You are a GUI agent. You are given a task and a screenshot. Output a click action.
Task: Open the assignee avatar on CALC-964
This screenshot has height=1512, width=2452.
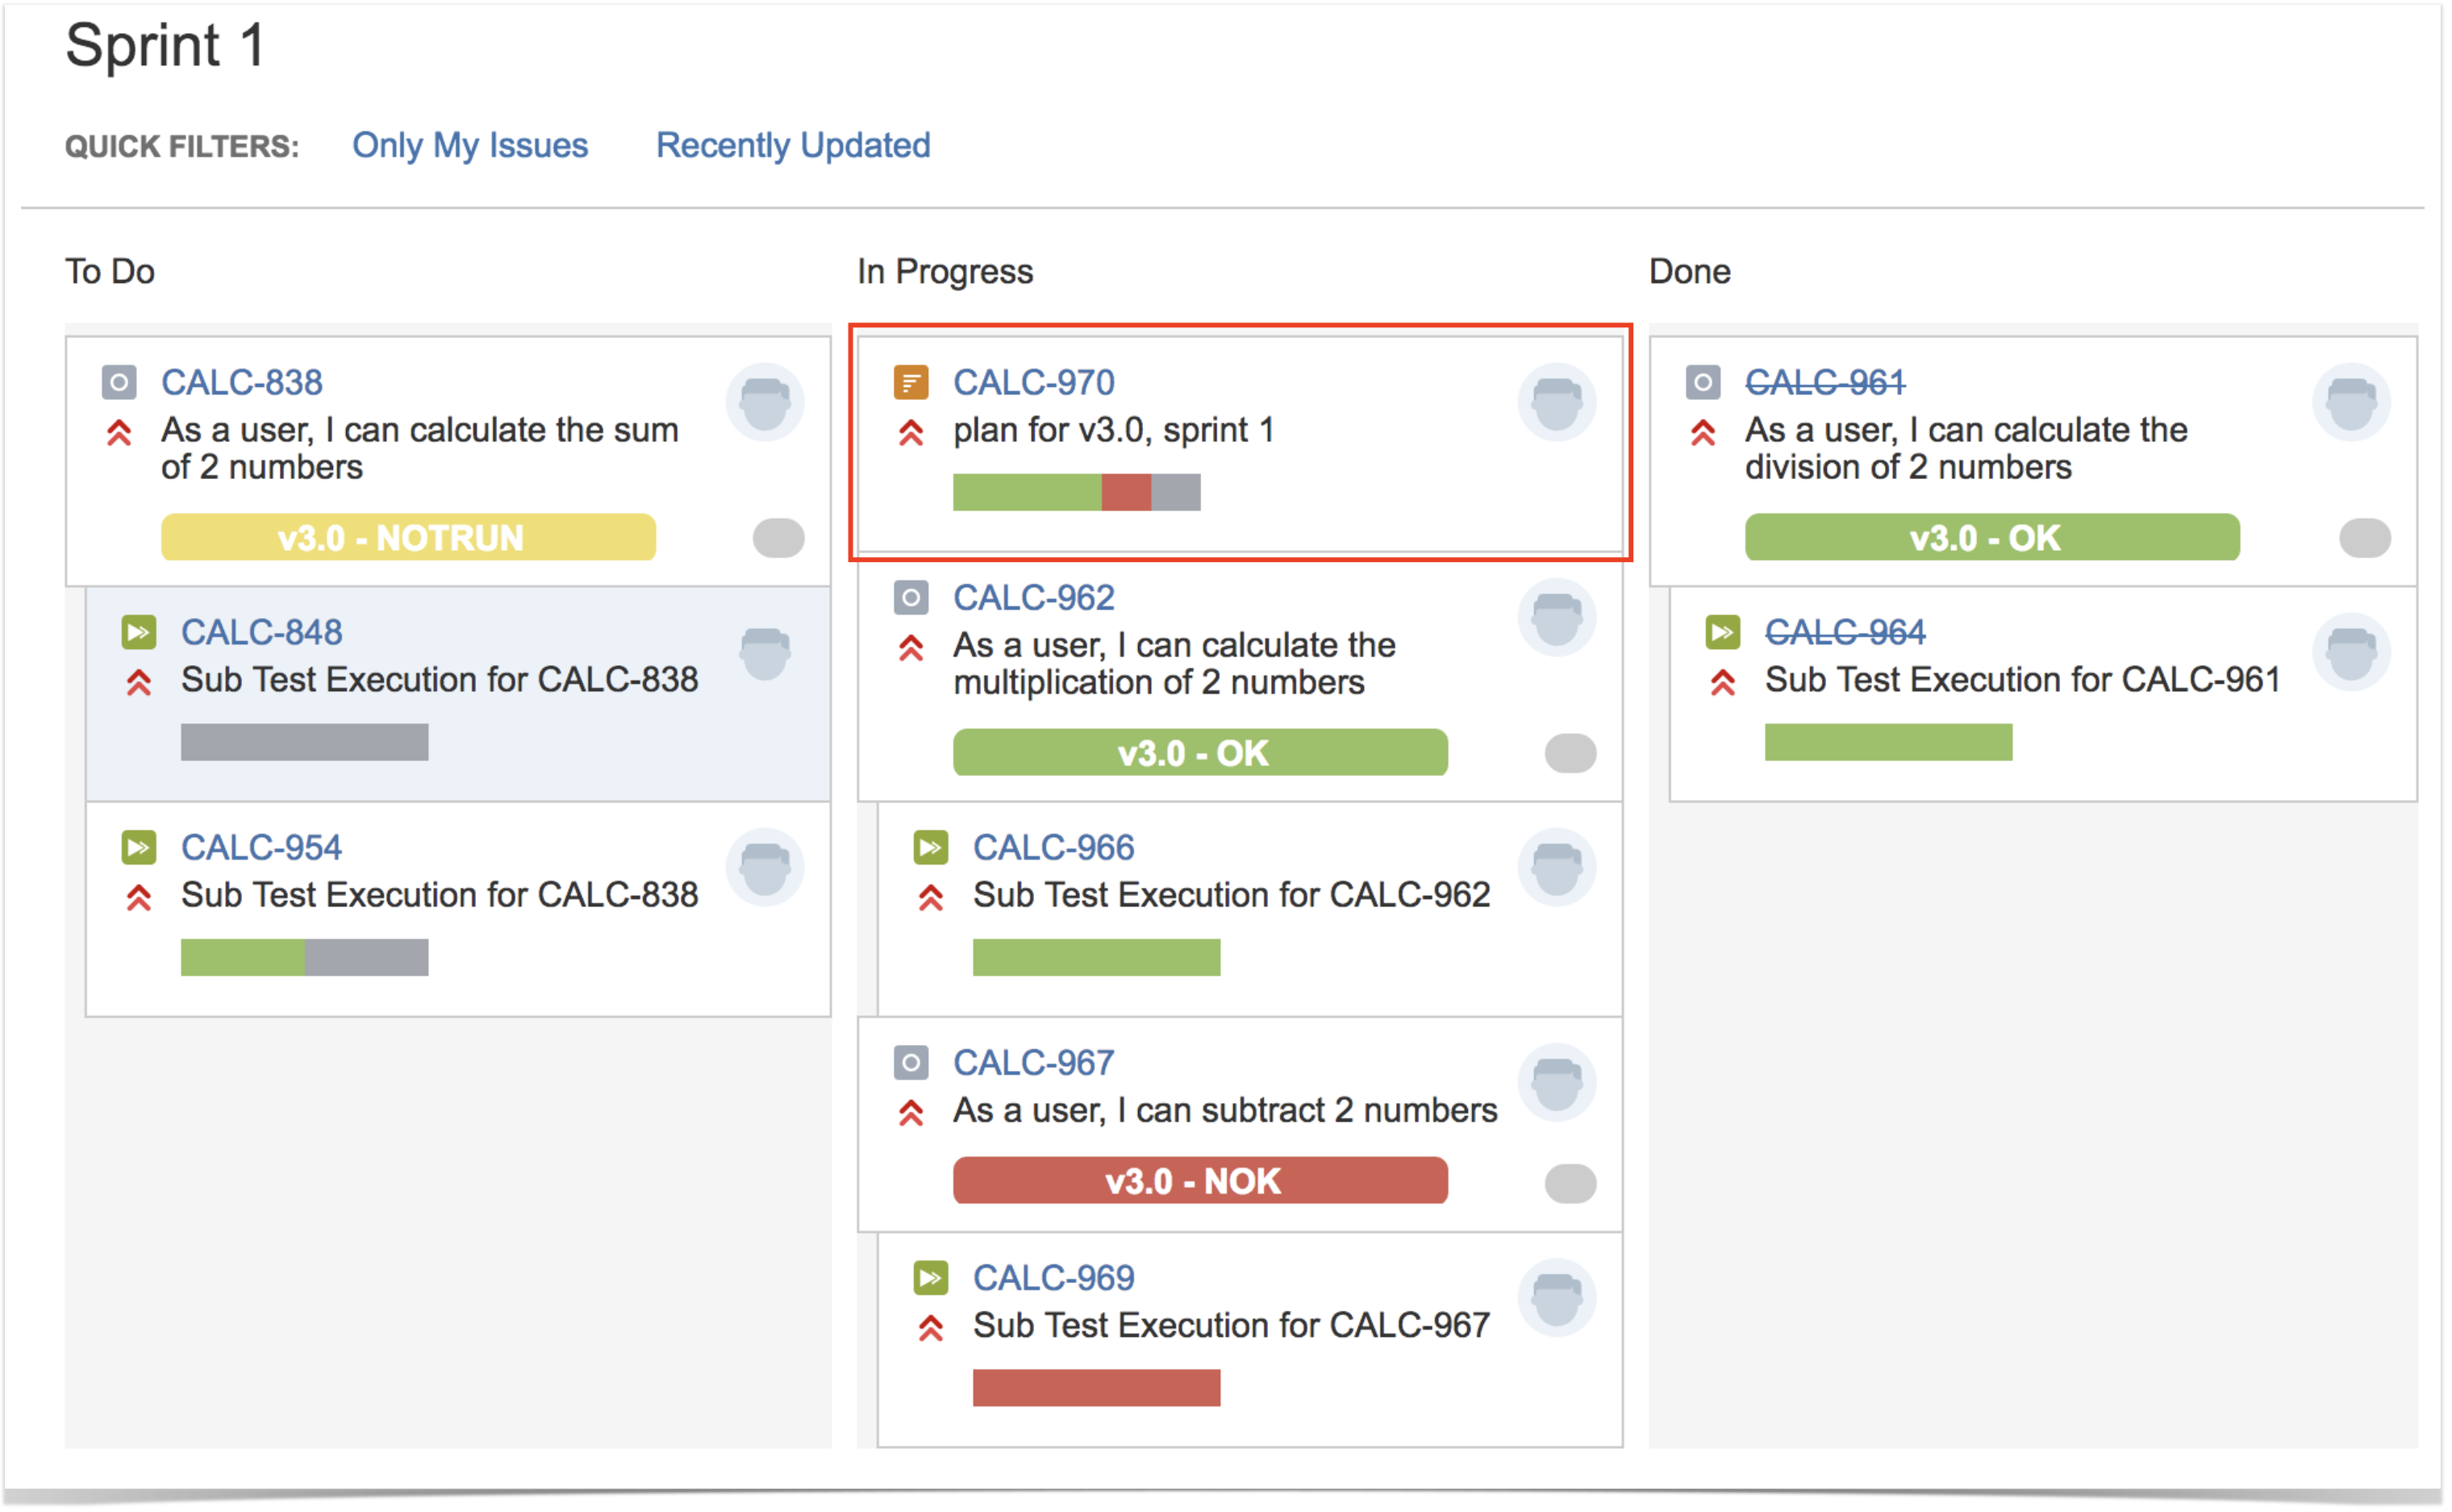click(x=2351, y=652)
